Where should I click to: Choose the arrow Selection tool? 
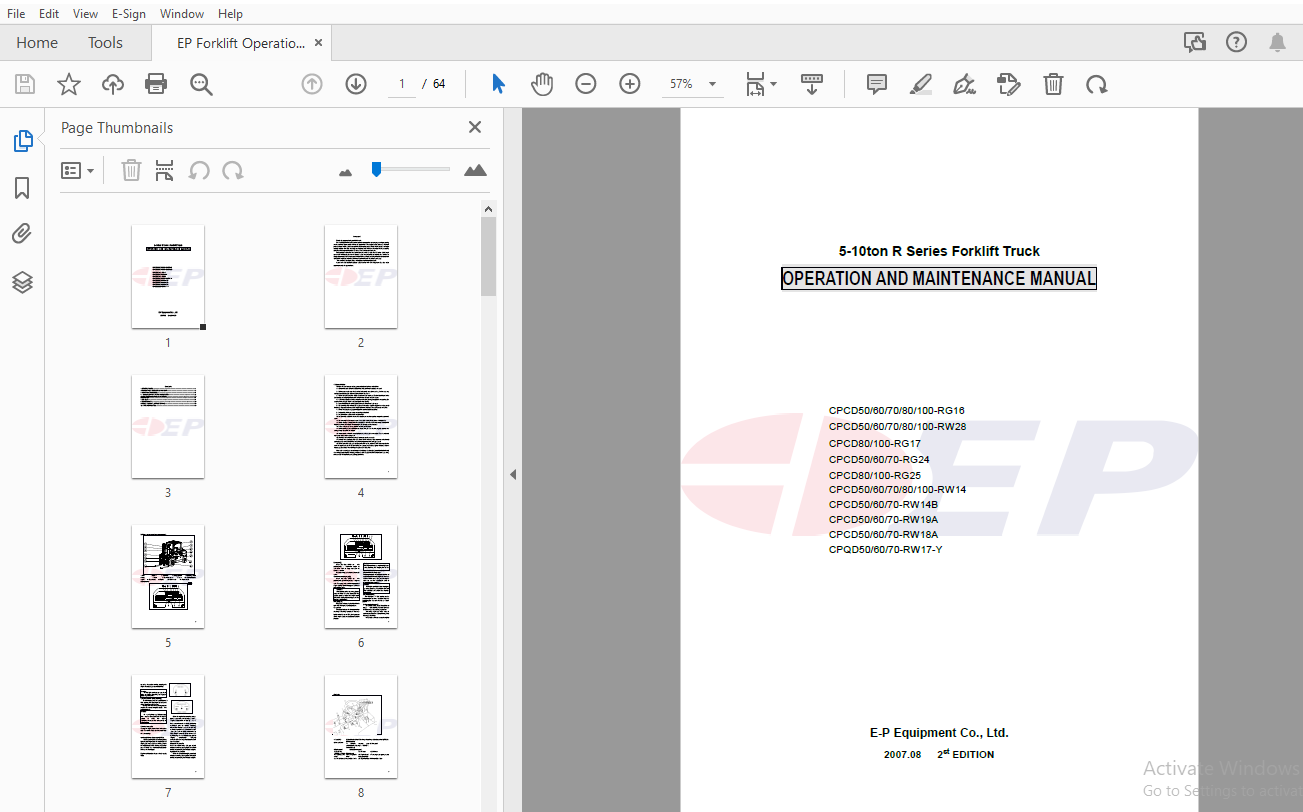(x=498, y=84)
